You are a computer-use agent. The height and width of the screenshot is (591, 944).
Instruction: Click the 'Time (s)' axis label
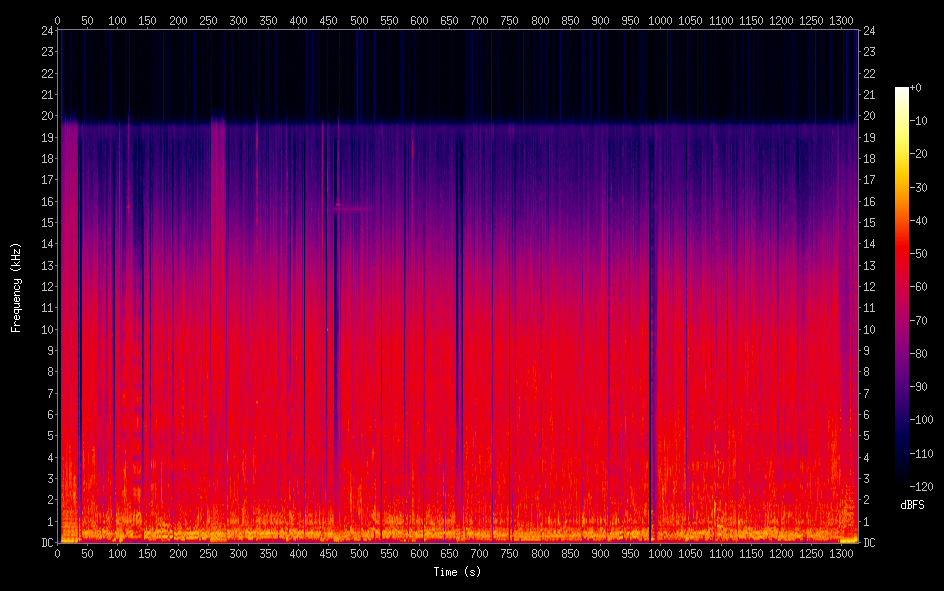(458, 572)
